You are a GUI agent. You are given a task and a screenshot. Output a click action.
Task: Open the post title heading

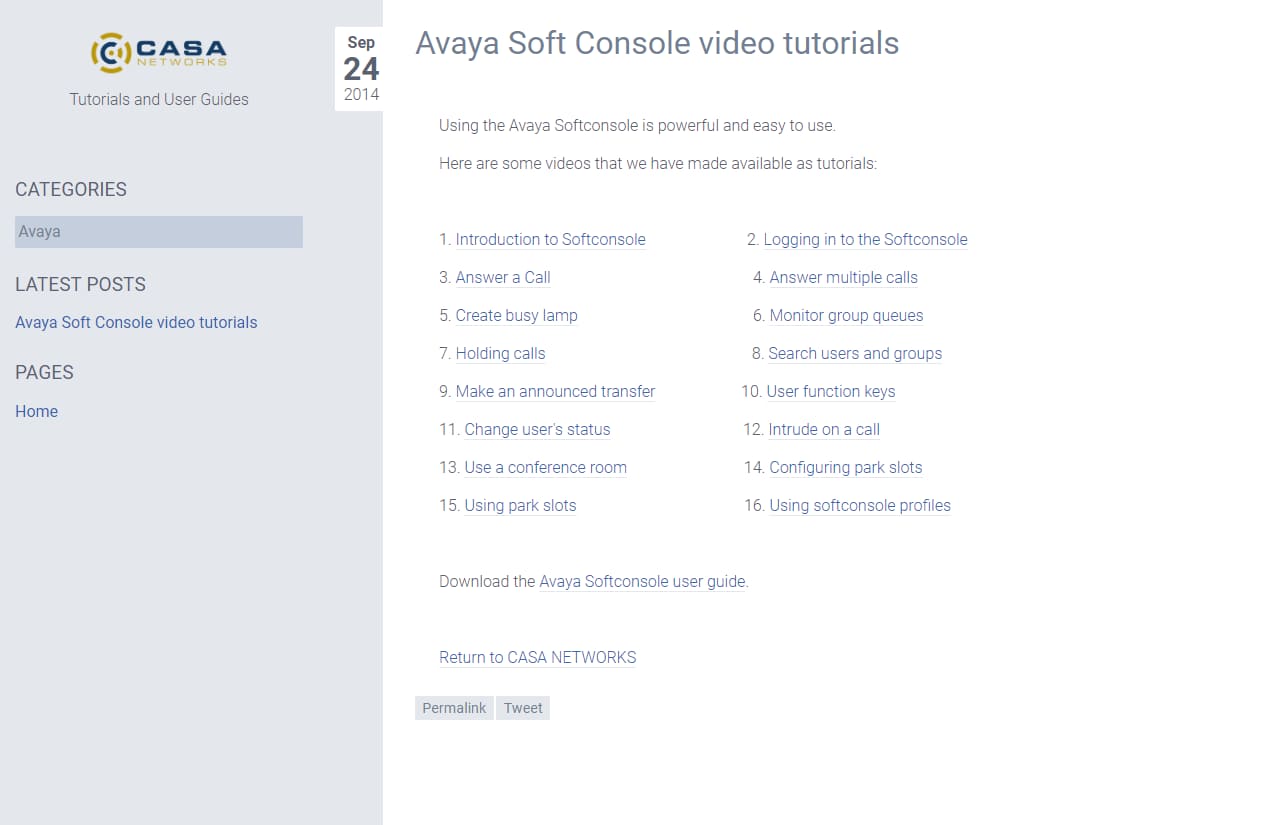pyautogui.click(x=657, y=43)
